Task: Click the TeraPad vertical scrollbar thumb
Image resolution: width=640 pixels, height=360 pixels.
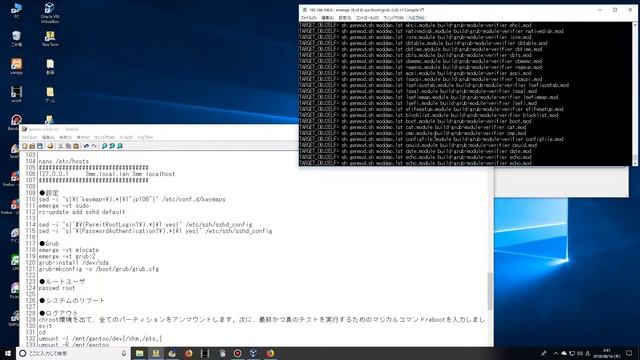Action: click(x=490, y=291)
